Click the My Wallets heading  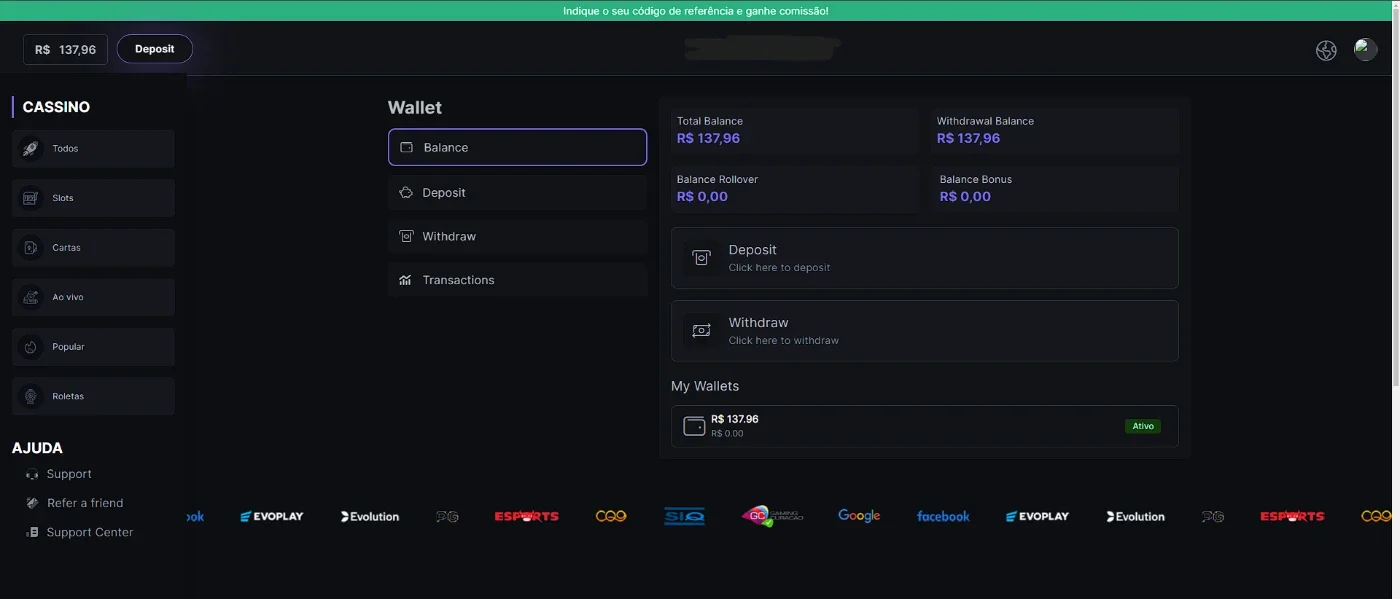tap(705, 386)
